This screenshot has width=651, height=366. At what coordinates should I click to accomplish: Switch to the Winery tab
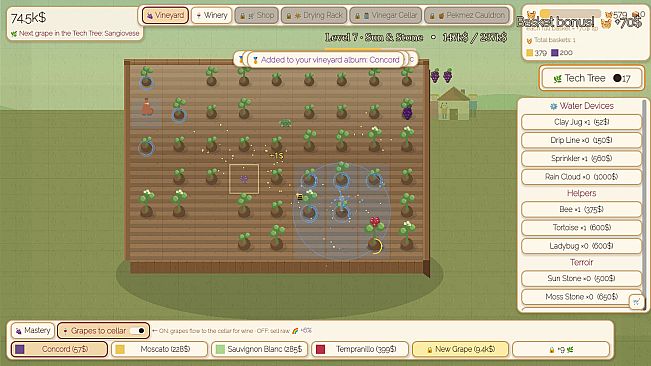coord(212,15)
